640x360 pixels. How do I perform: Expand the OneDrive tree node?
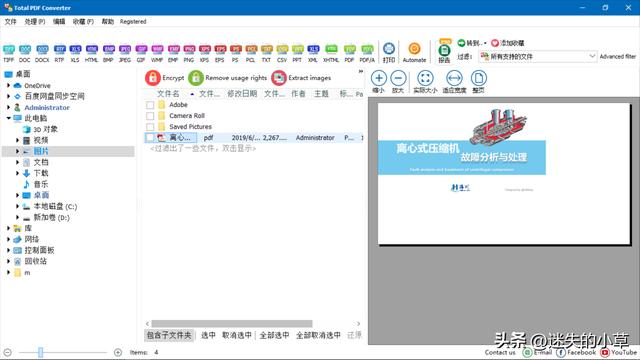[9, 85]
